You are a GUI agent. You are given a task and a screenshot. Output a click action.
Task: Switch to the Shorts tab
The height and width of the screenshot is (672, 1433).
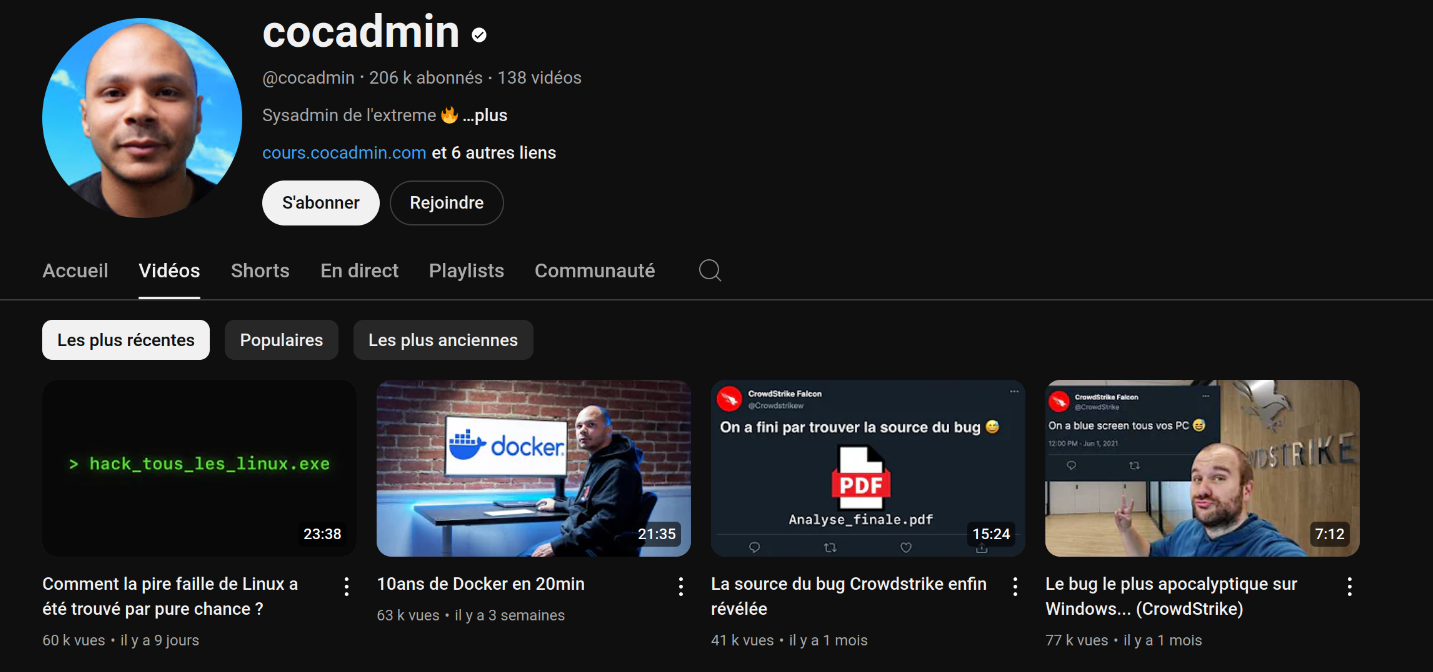pyautogui.click(x=260, y=271)
